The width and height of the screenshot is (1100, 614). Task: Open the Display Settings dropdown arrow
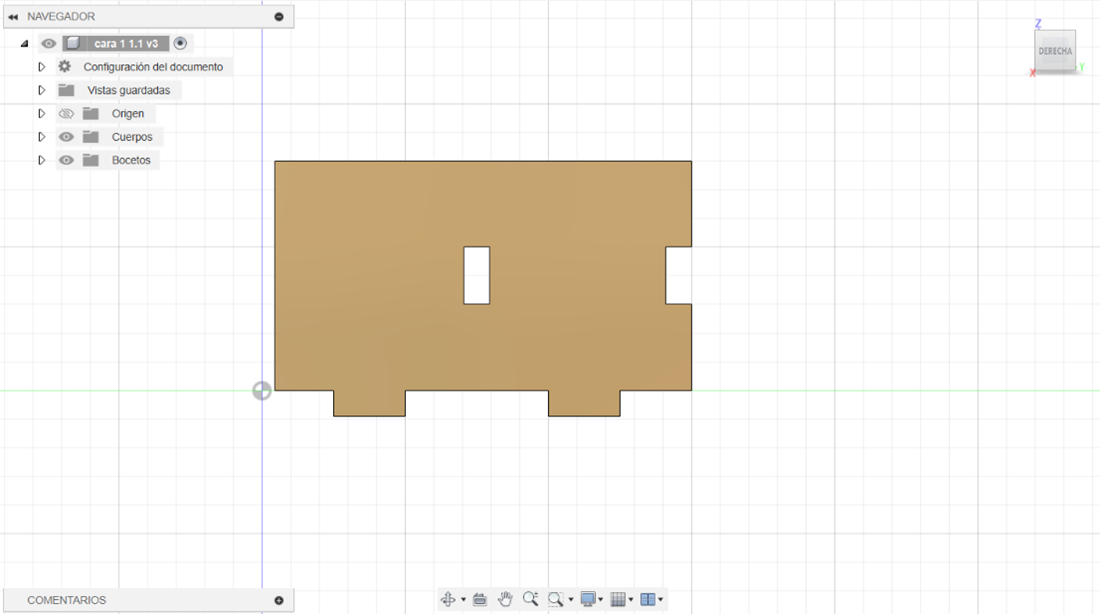[x=601, y=600]
